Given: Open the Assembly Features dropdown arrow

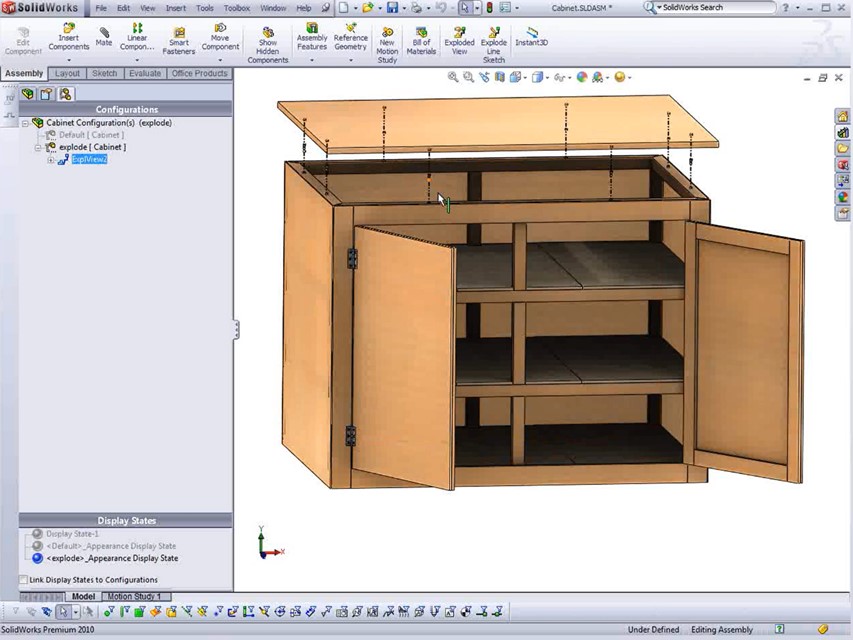Looking at the screenshot, I should pyautogui.click(x=312, y=60).
